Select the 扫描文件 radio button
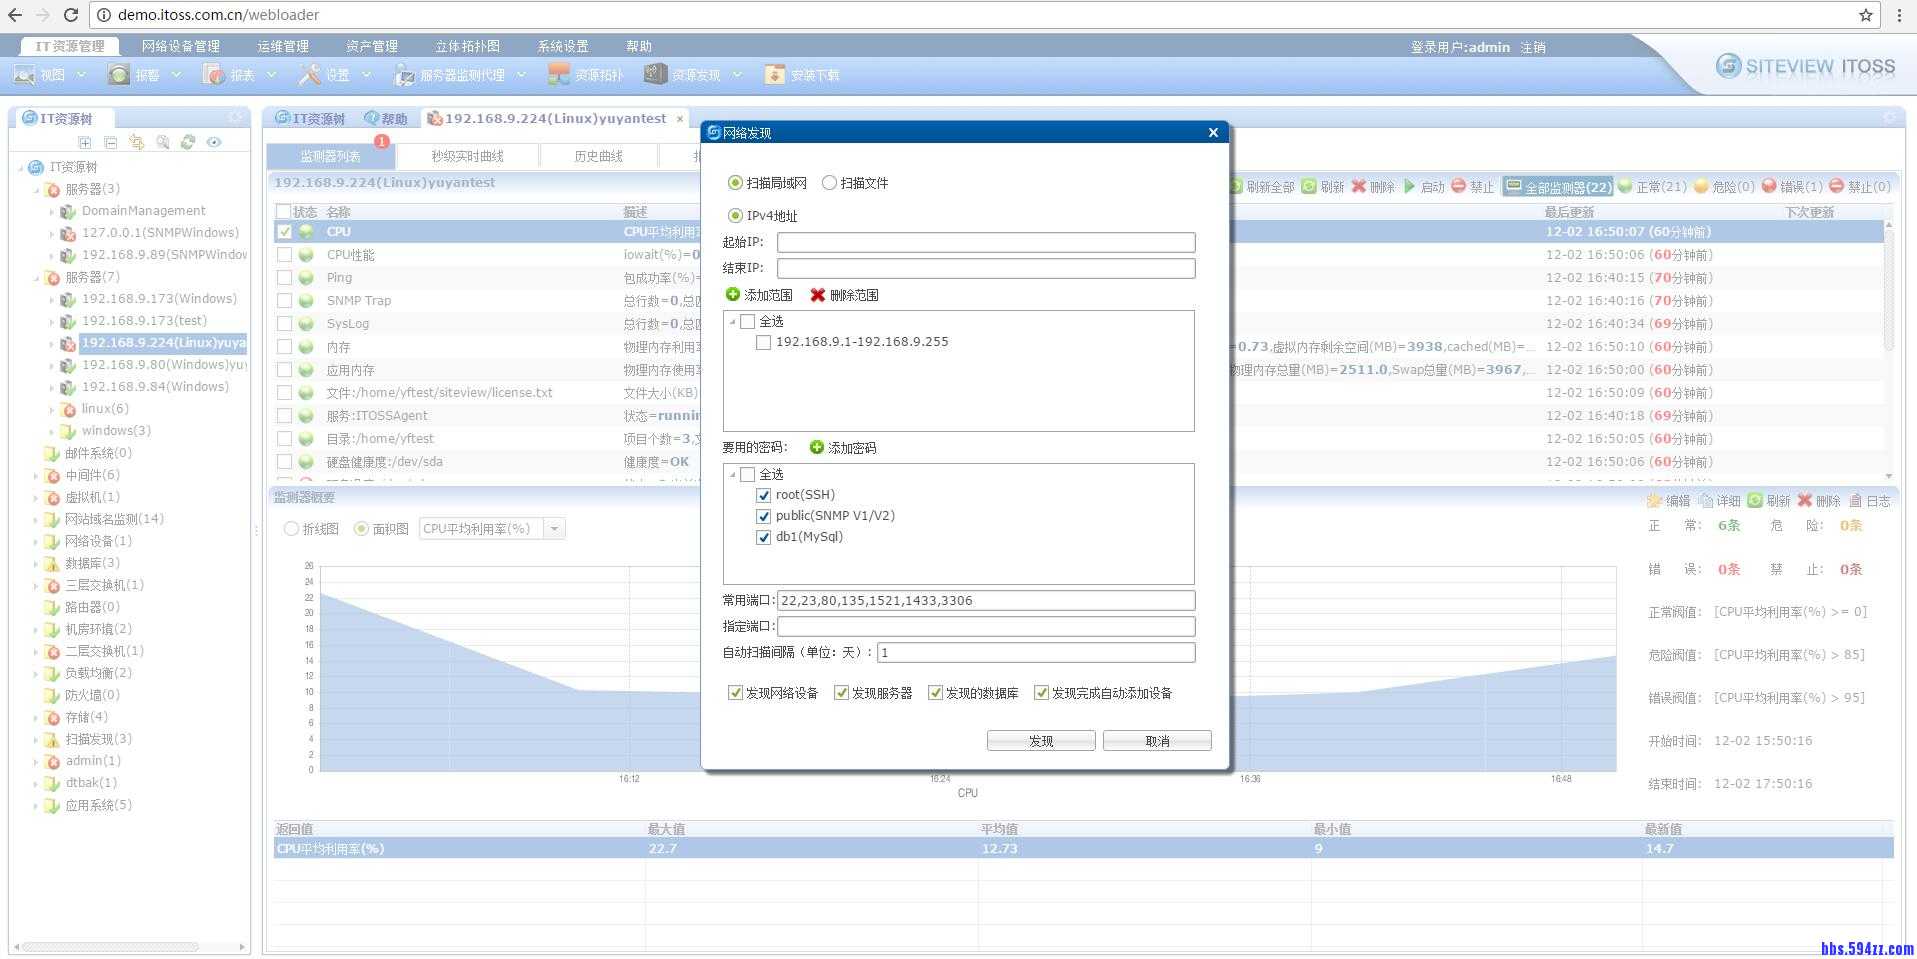Viewport: 1917px width, 959px height. click(x=829, y=182)
